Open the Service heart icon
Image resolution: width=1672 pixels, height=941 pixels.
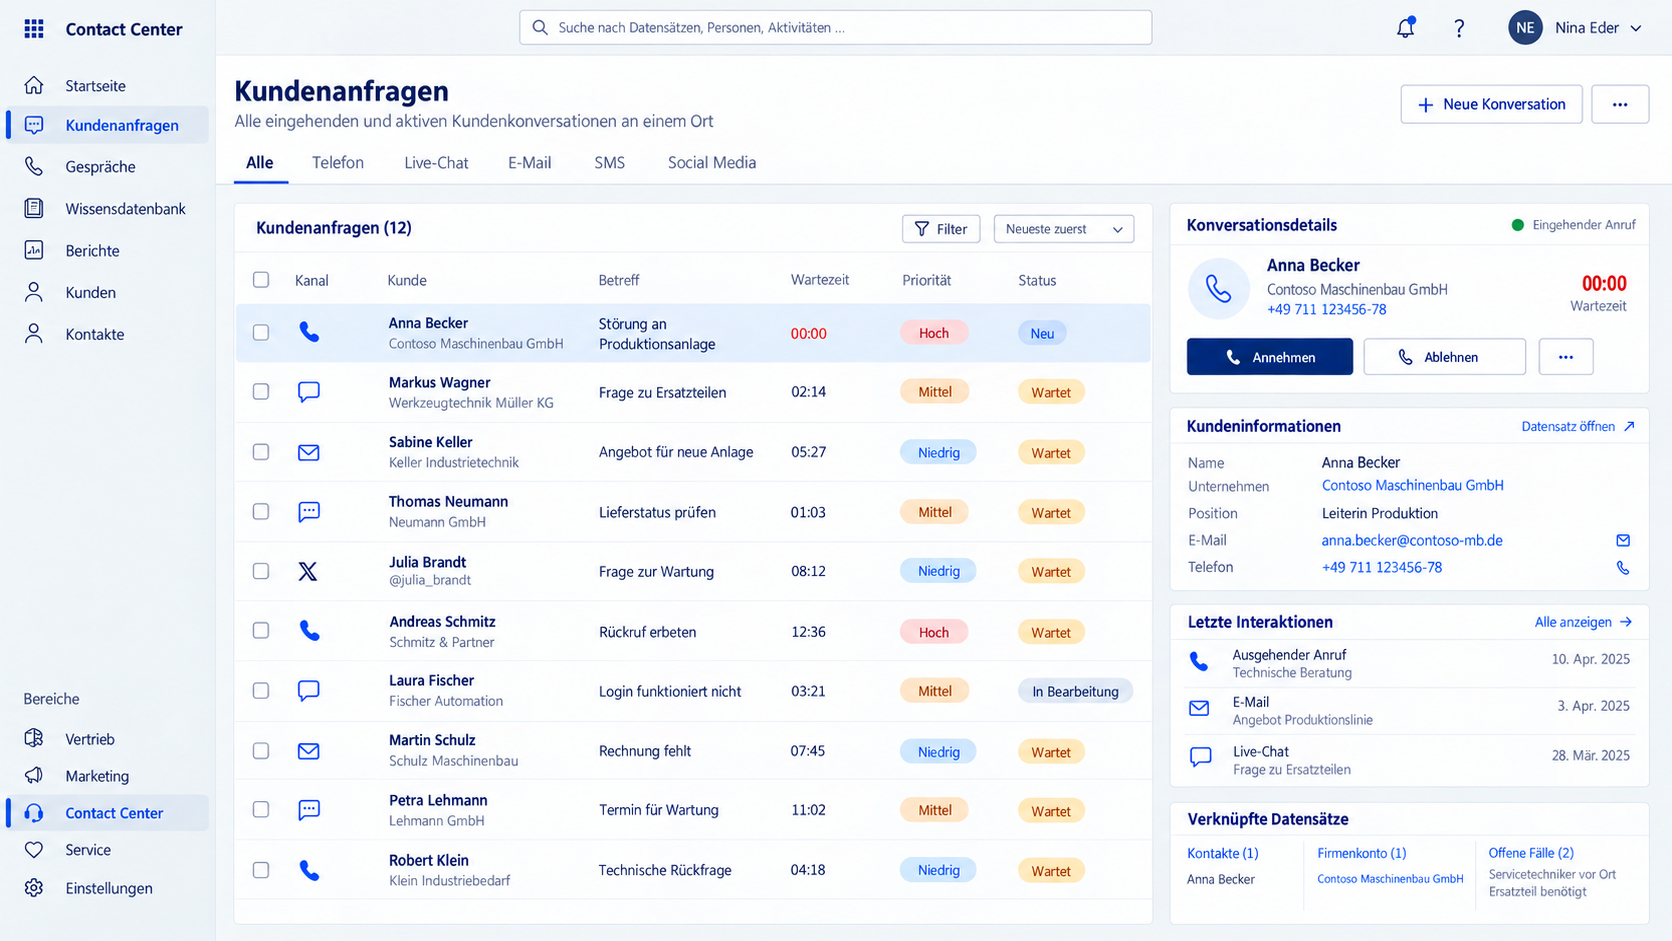(x=34, y=849)
